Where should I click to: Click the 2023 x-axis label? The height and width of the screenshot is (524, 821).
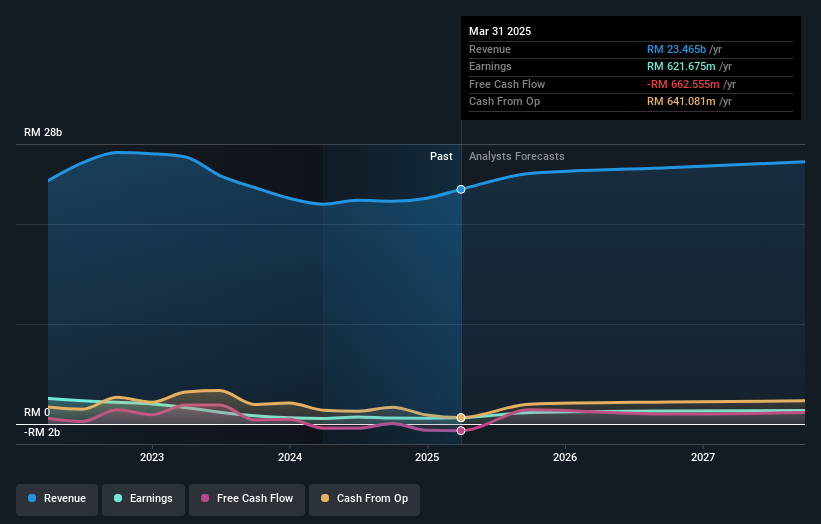[x=152, y=458]
